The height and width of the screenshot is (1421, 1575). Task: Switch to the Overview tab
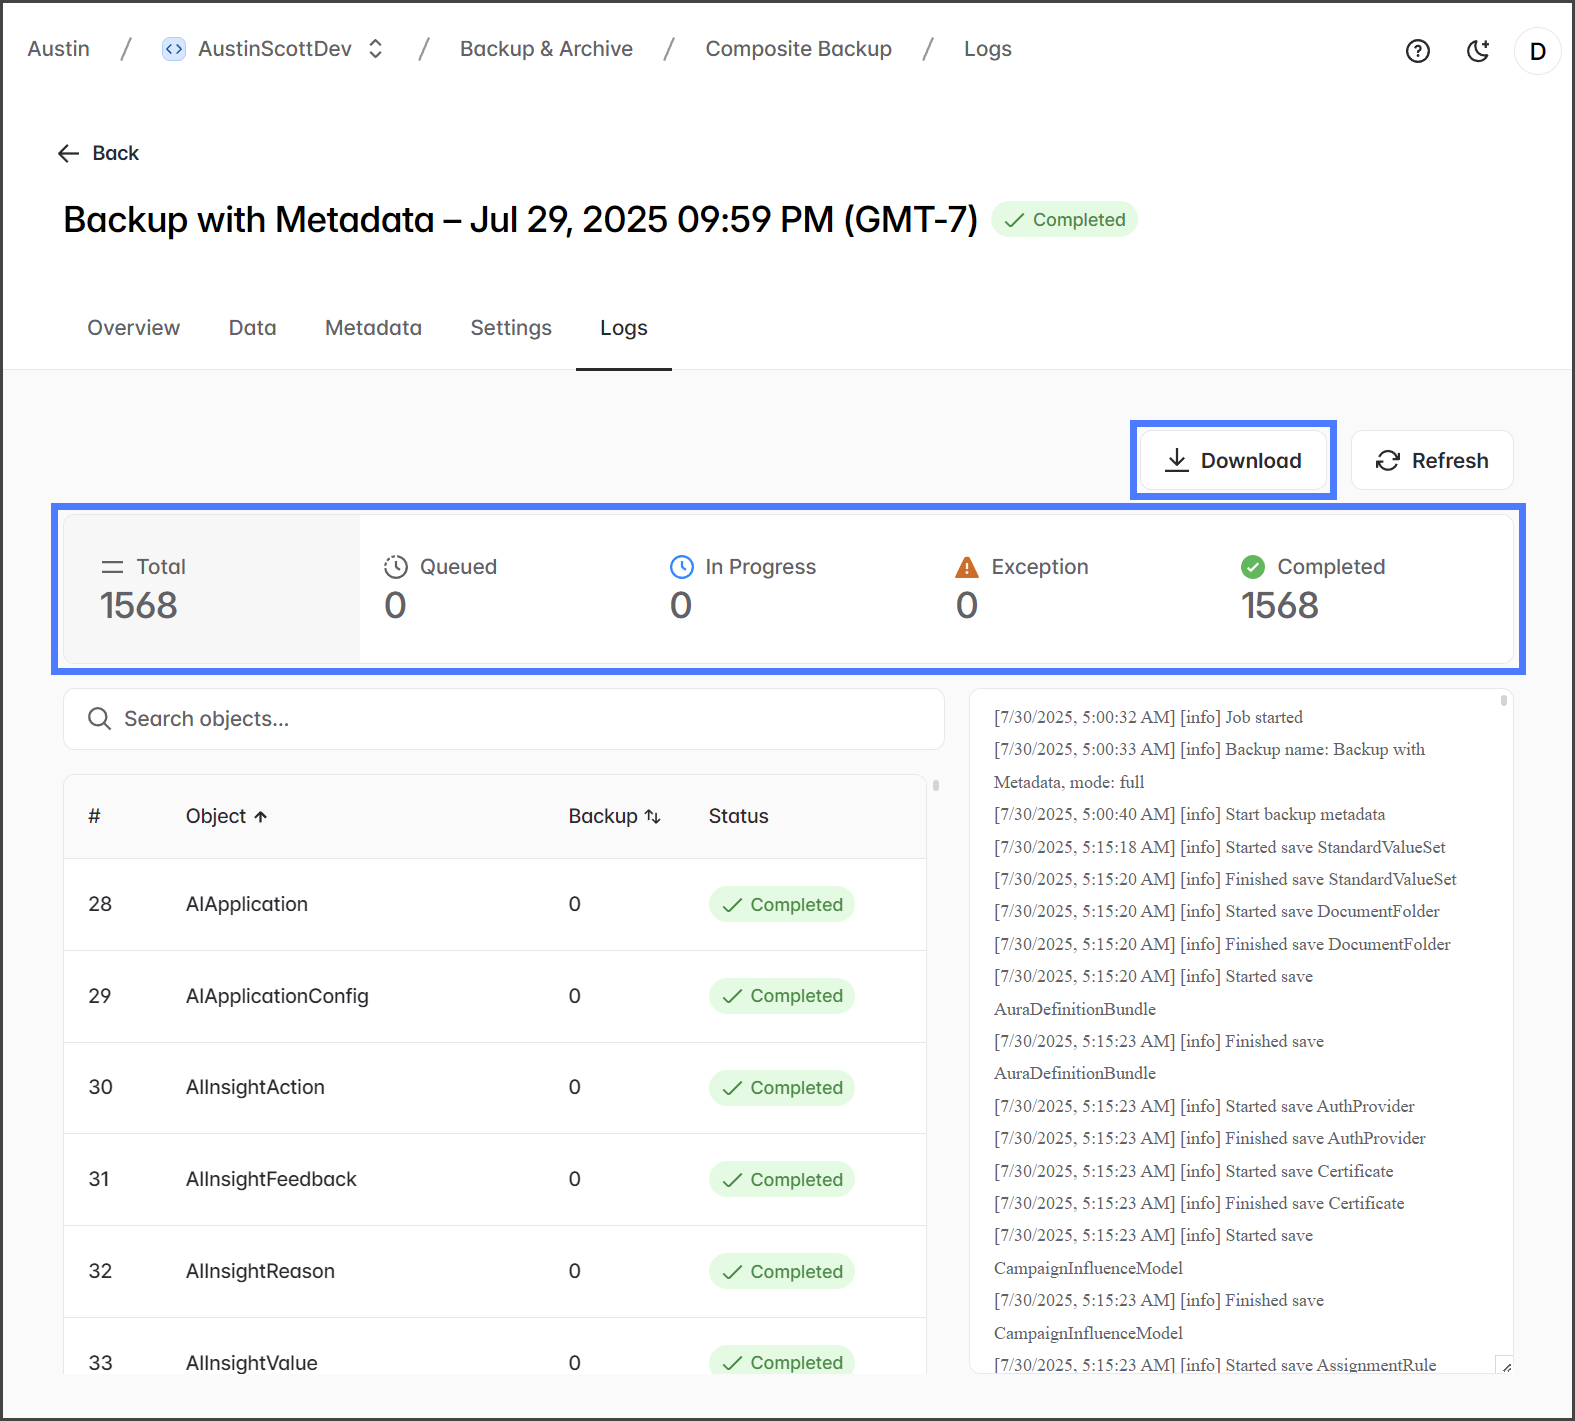point(133,328)
